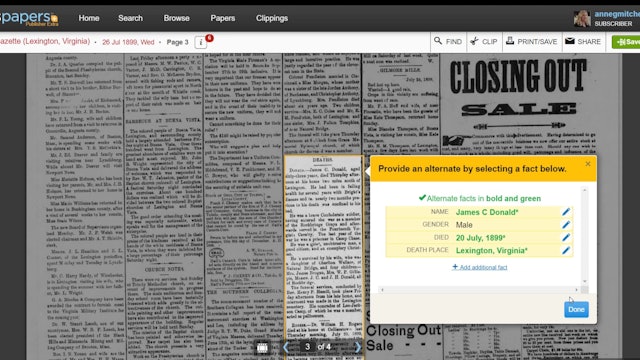
Task: Open the Browse menu
Action: [176, 18]
